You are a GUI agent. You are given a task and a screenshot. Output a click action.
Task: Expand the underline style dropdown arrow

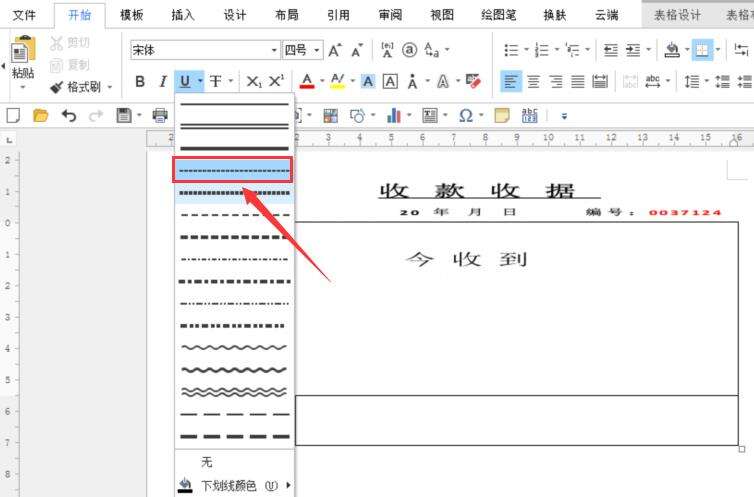click(200, 82)
